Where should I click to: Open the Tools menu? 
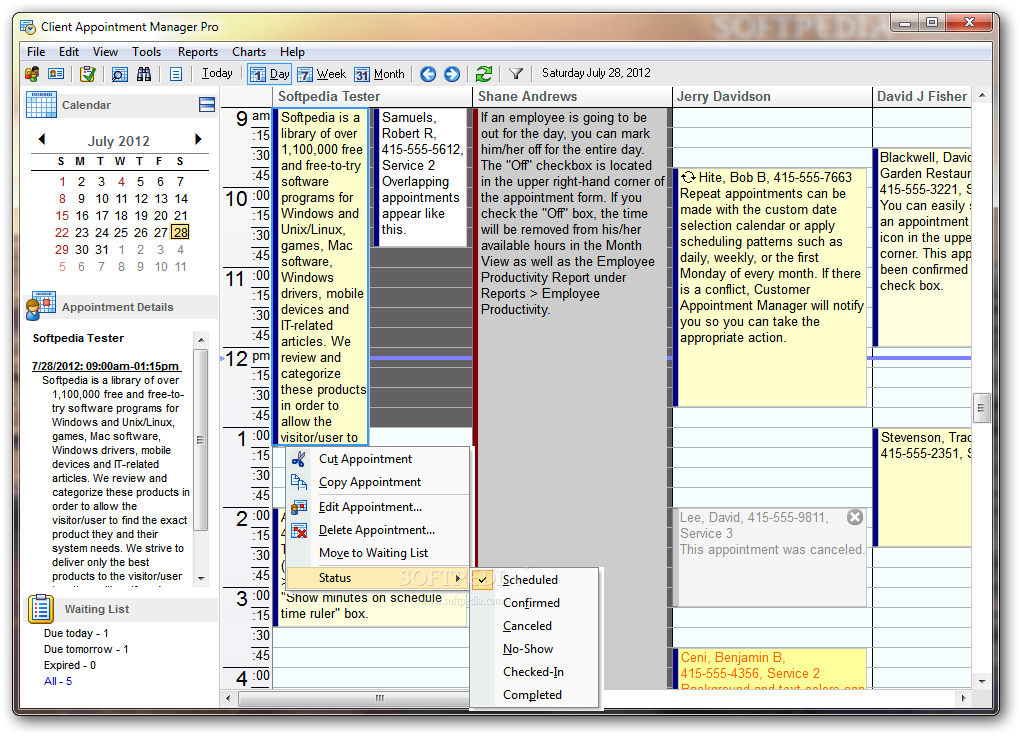(x=146, y=52)
